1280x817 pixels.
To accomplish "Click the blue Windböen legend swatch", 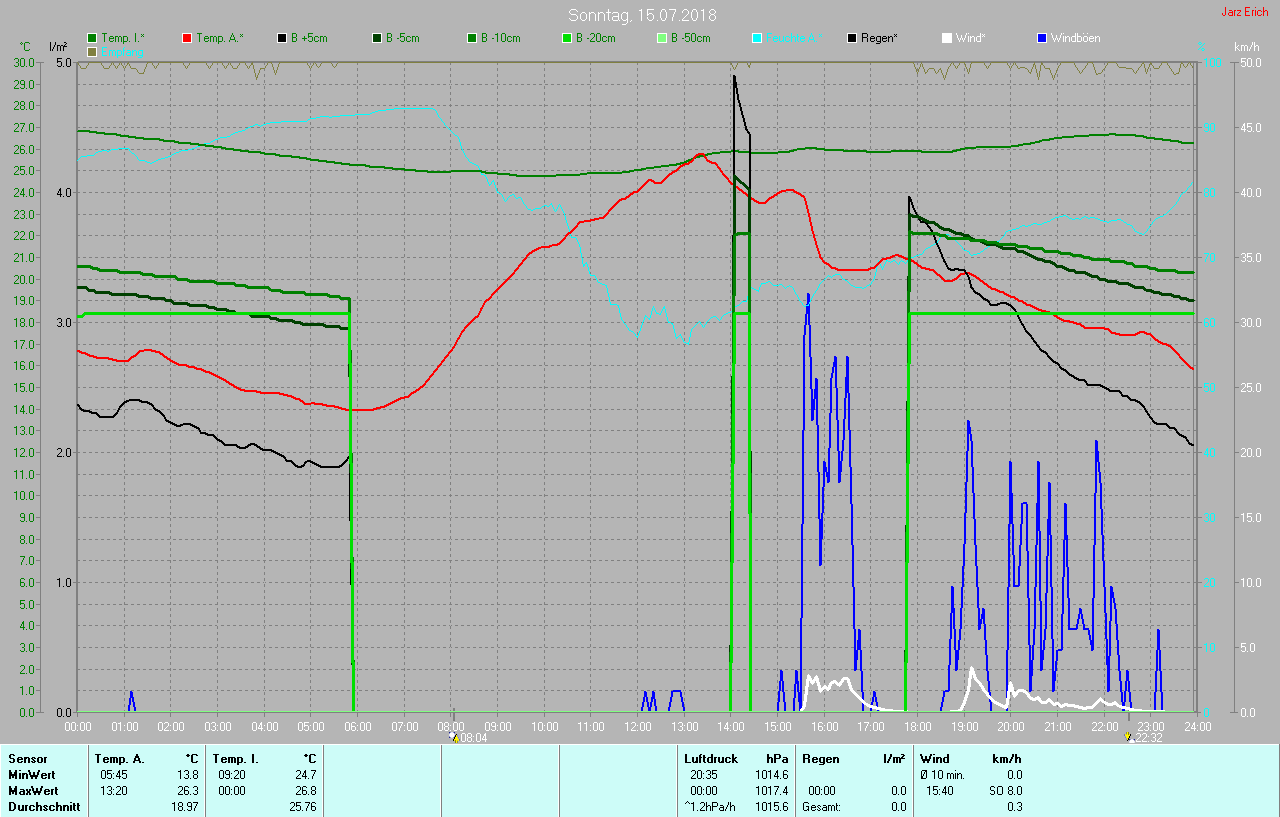I will tap(1042, 38).
